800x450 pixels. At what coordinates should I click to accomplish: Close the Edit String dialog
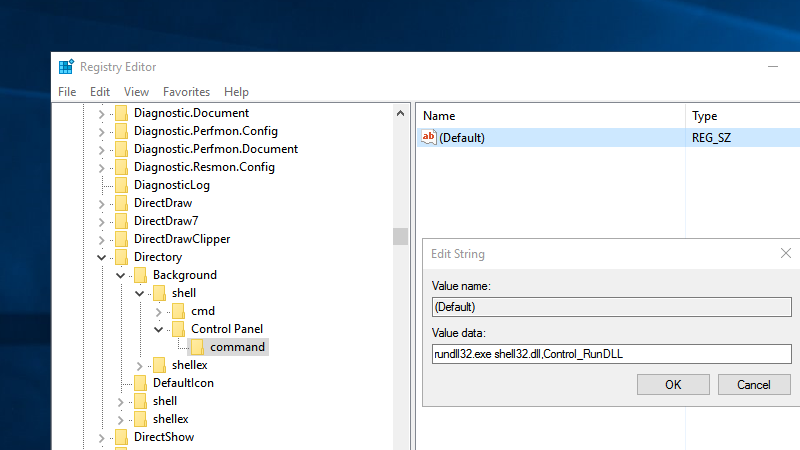786,253
